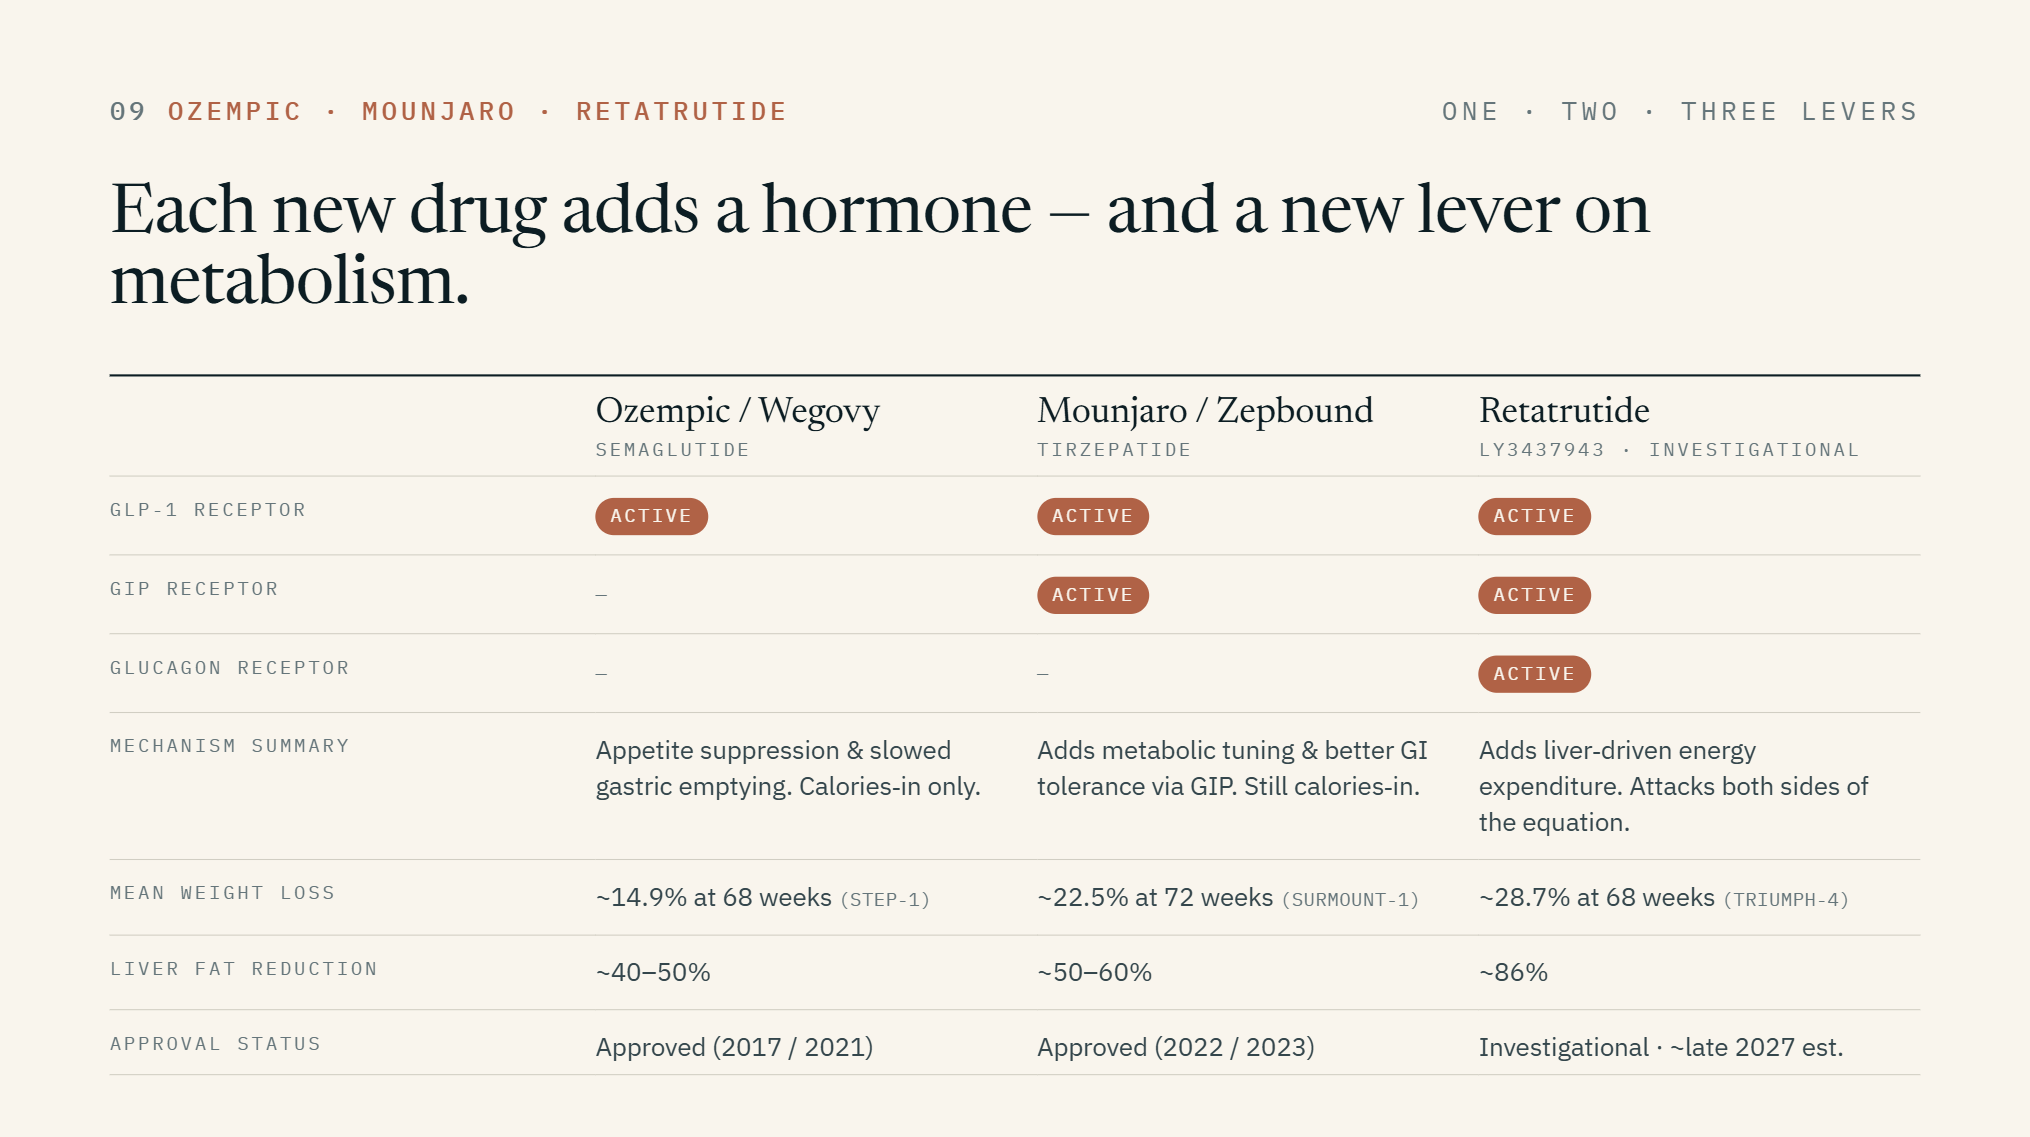Click the OZEMPIC label in the header

coord(234,111)
